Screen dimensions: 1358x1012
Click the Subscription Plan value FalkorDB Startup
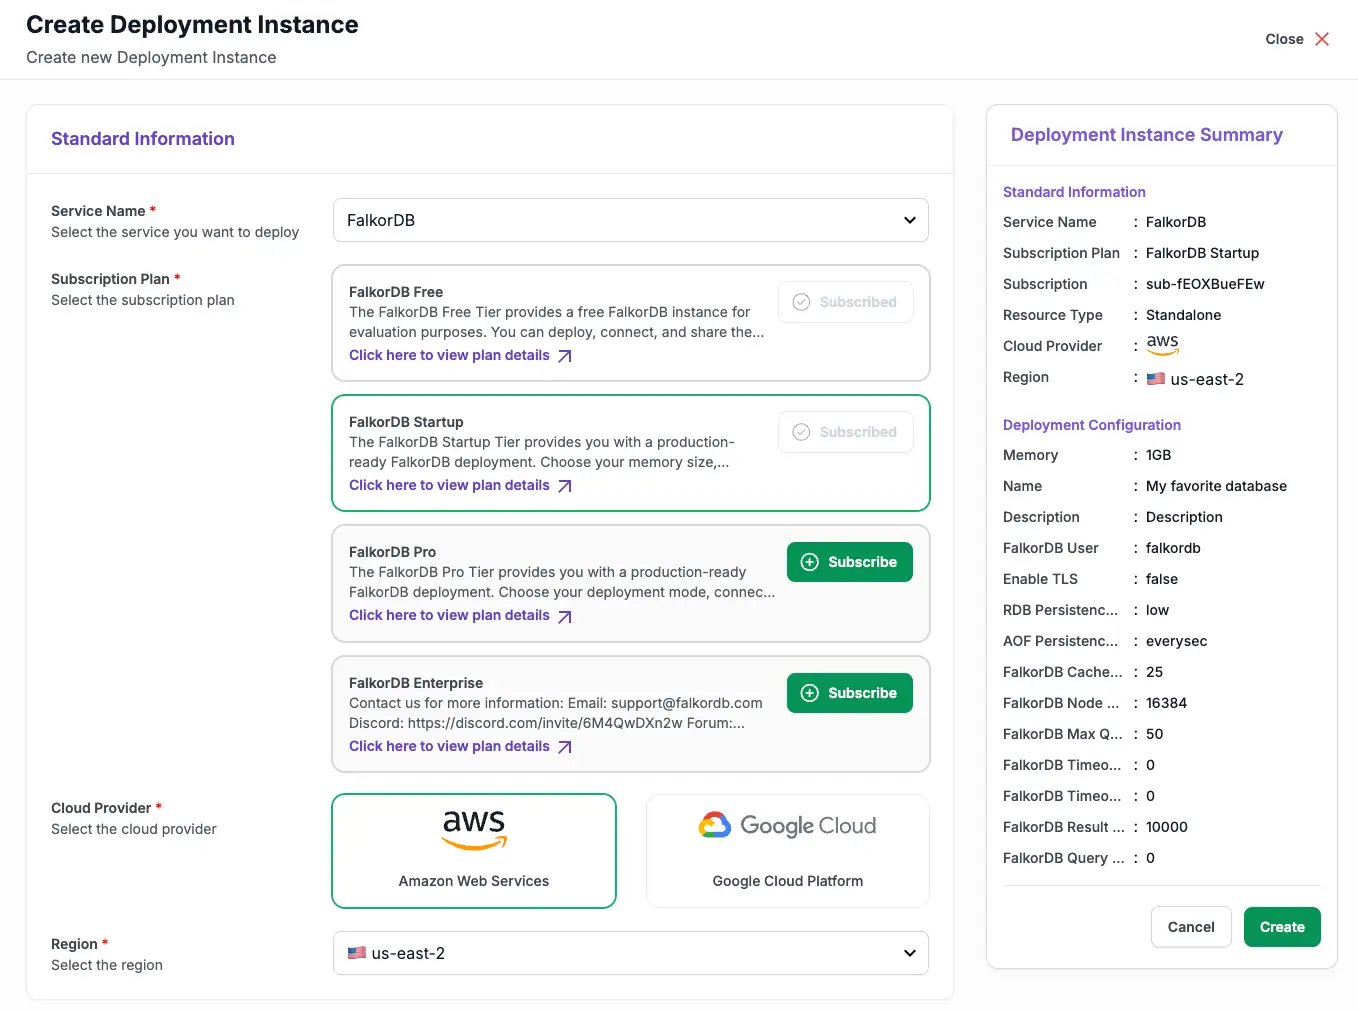[1202, 253]
